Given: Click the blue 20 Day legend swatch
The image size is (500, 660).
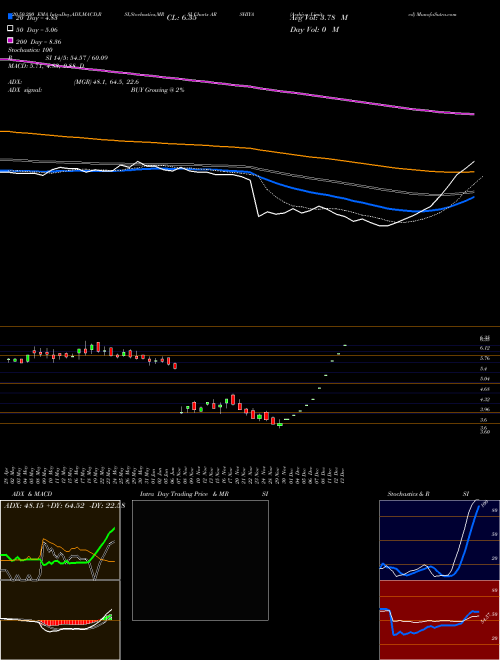Looking at the screenshot, I should click(11, 17).
